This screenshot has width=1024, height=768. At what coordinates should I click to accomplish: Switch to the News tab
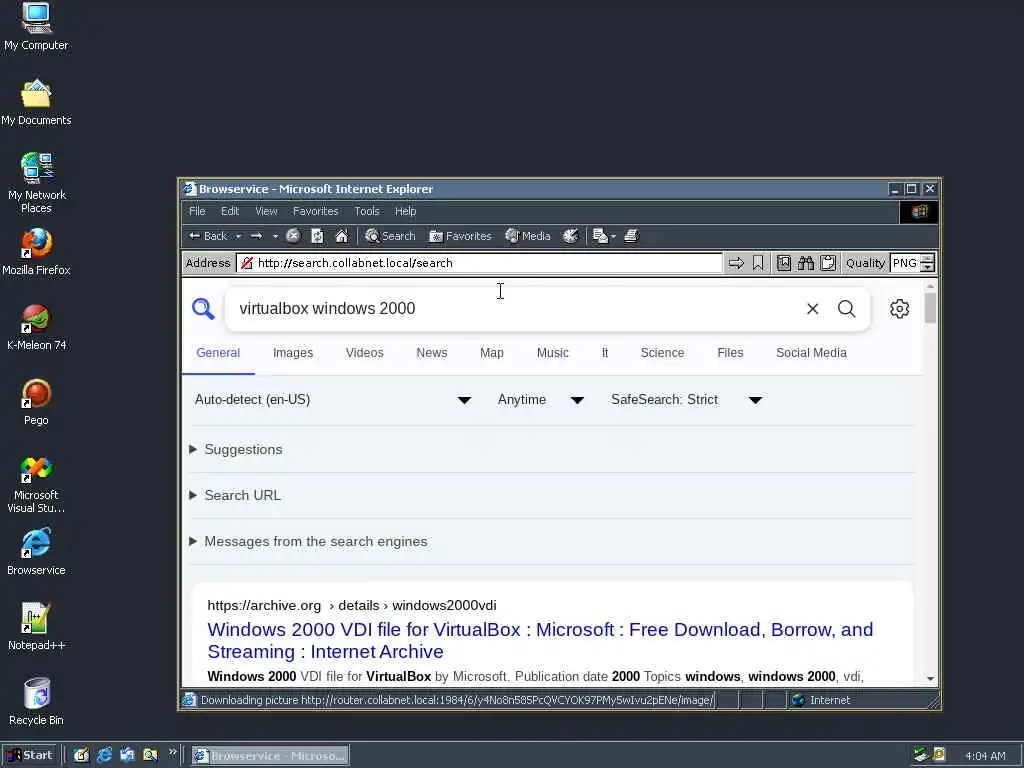click(x=432, y=353)
